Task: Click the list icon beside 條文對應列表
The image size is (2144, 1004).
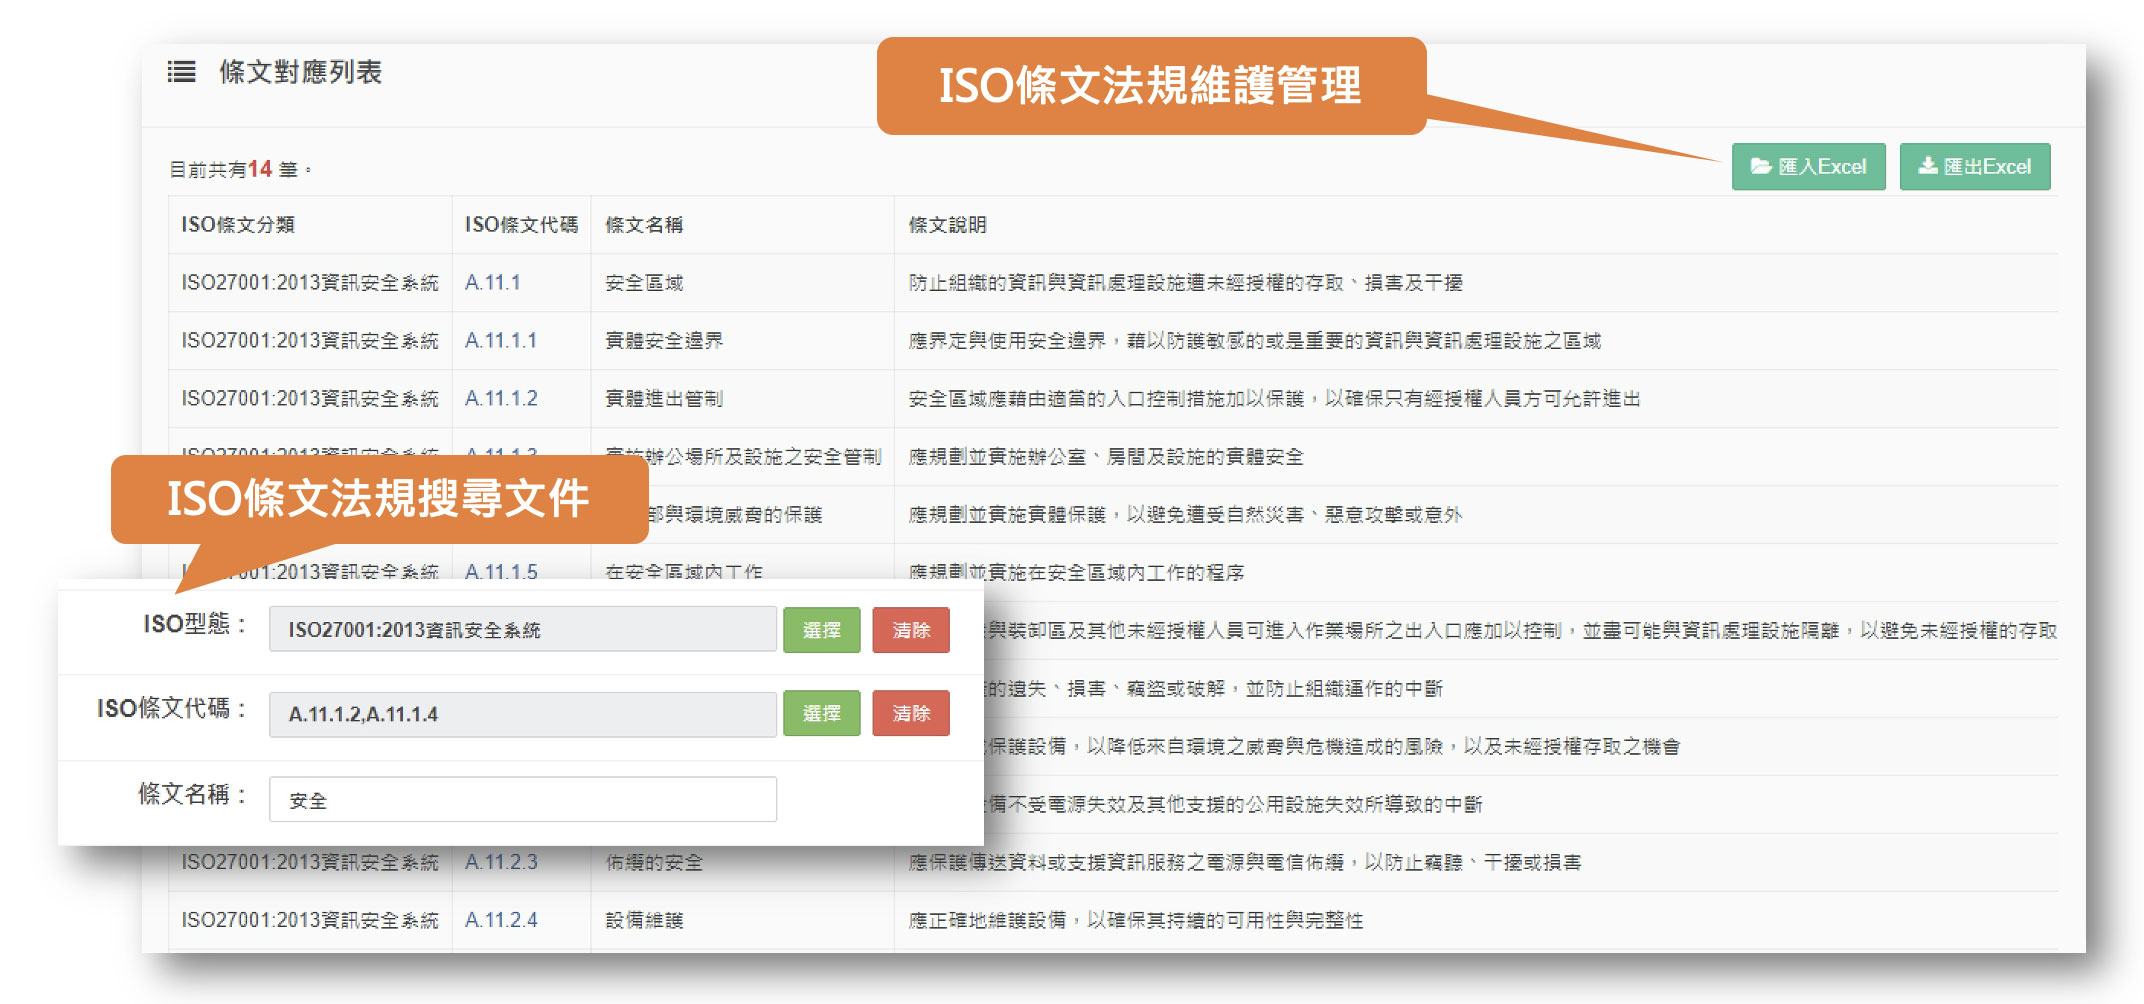Action: pos(181,72)
